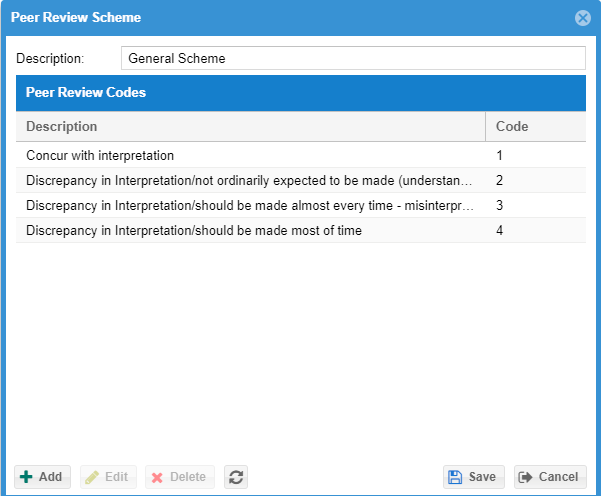Click the pencil Edit icon
Screen dimensions: 601x496
[92, 477]
